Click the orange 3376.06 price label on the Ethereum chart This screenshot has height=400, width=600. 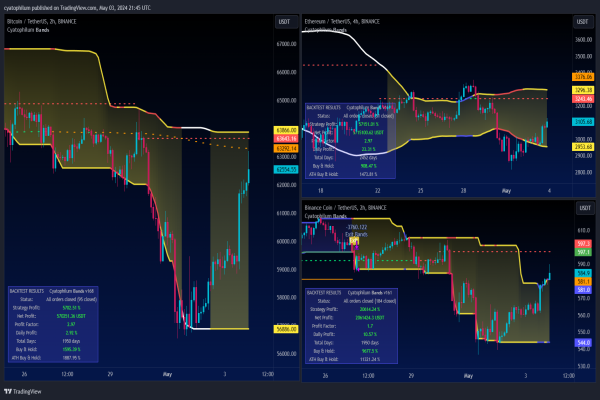pyautogui.click(x=583, y=77)
